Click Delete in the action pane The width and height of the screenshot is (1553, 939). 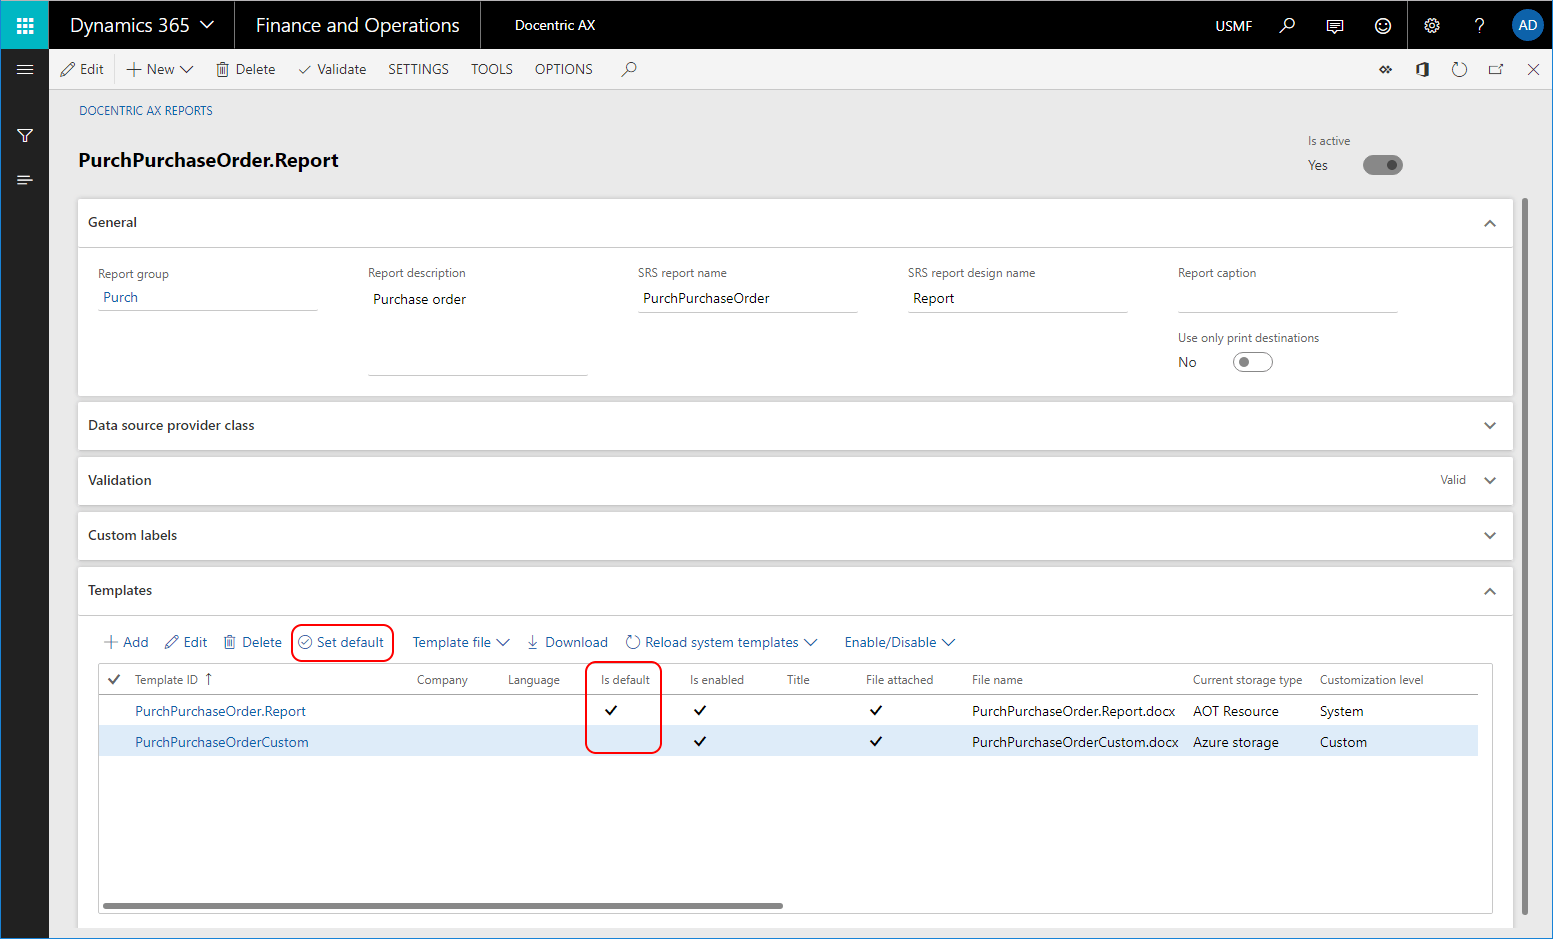click(x=246, y=69)
